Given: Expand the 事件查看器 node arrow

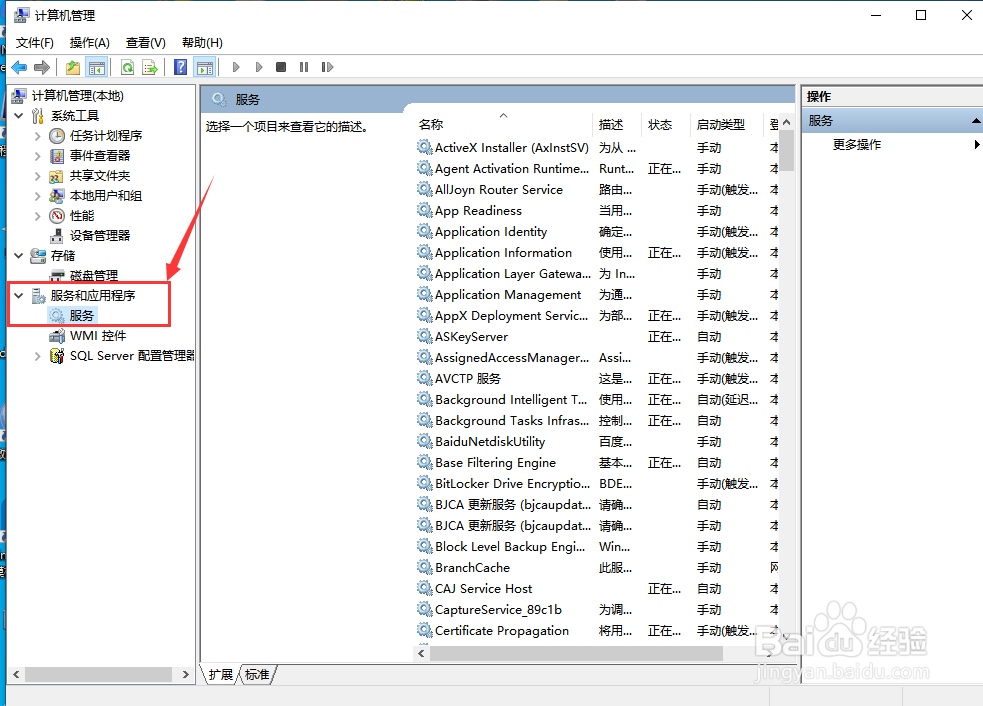Looking at the screenshot, I should 37,155.
